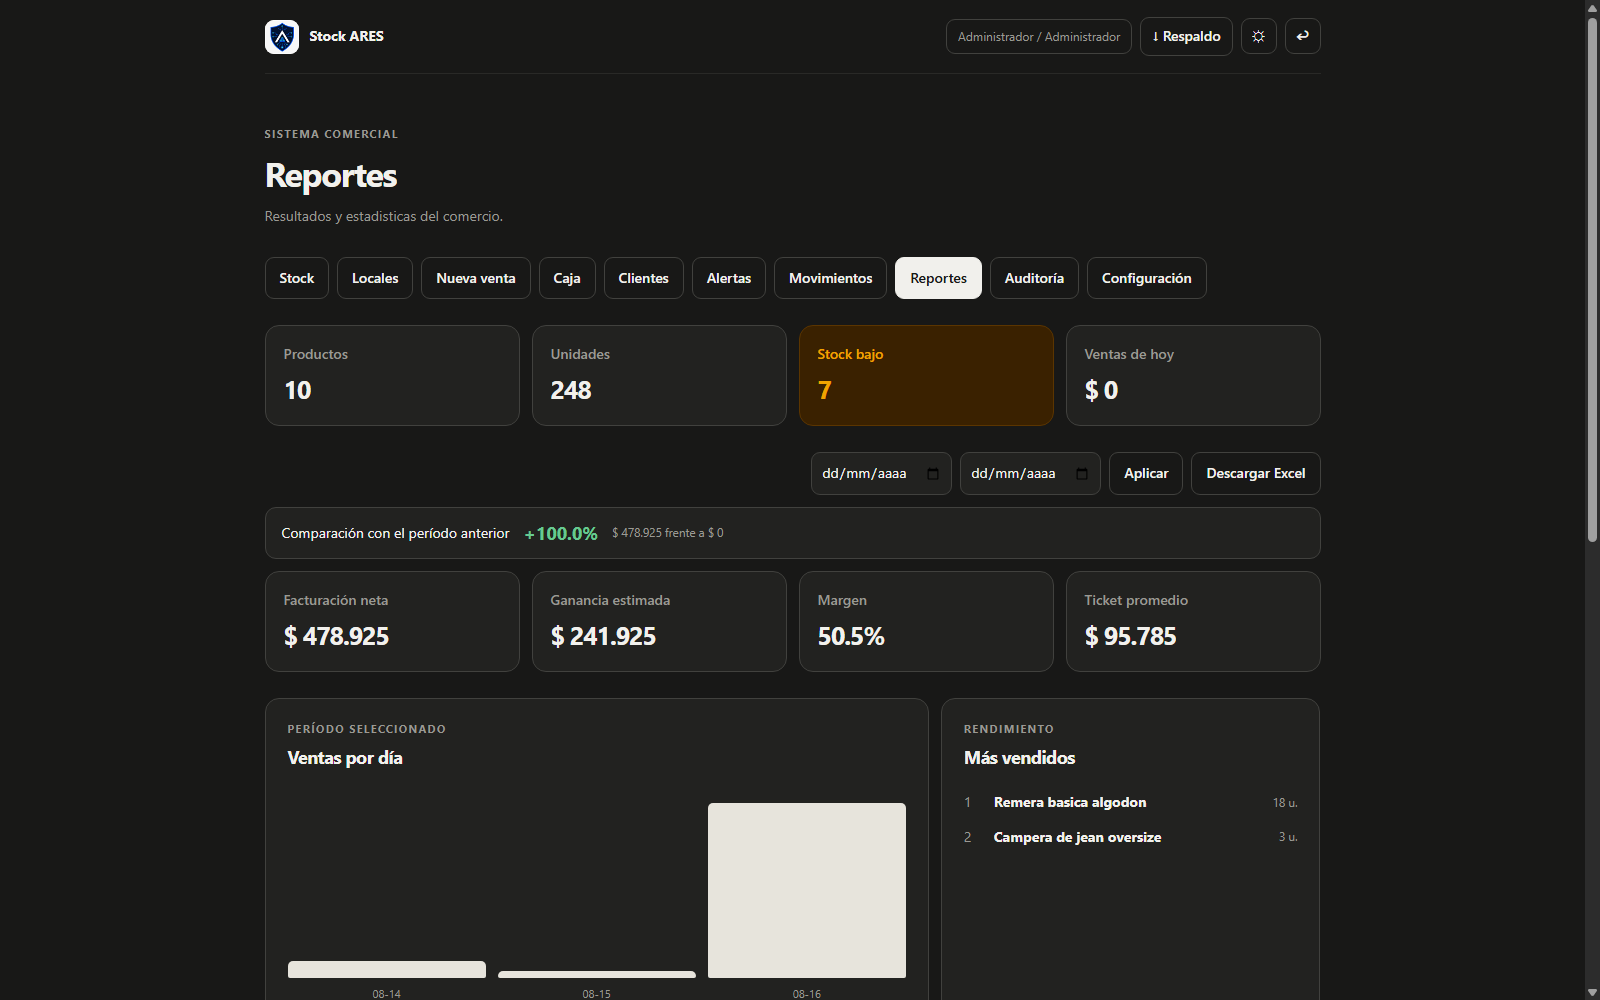Click the '18 u.' quantity
This screenshot has height=1000, width=1600.
click(1285, 803)
